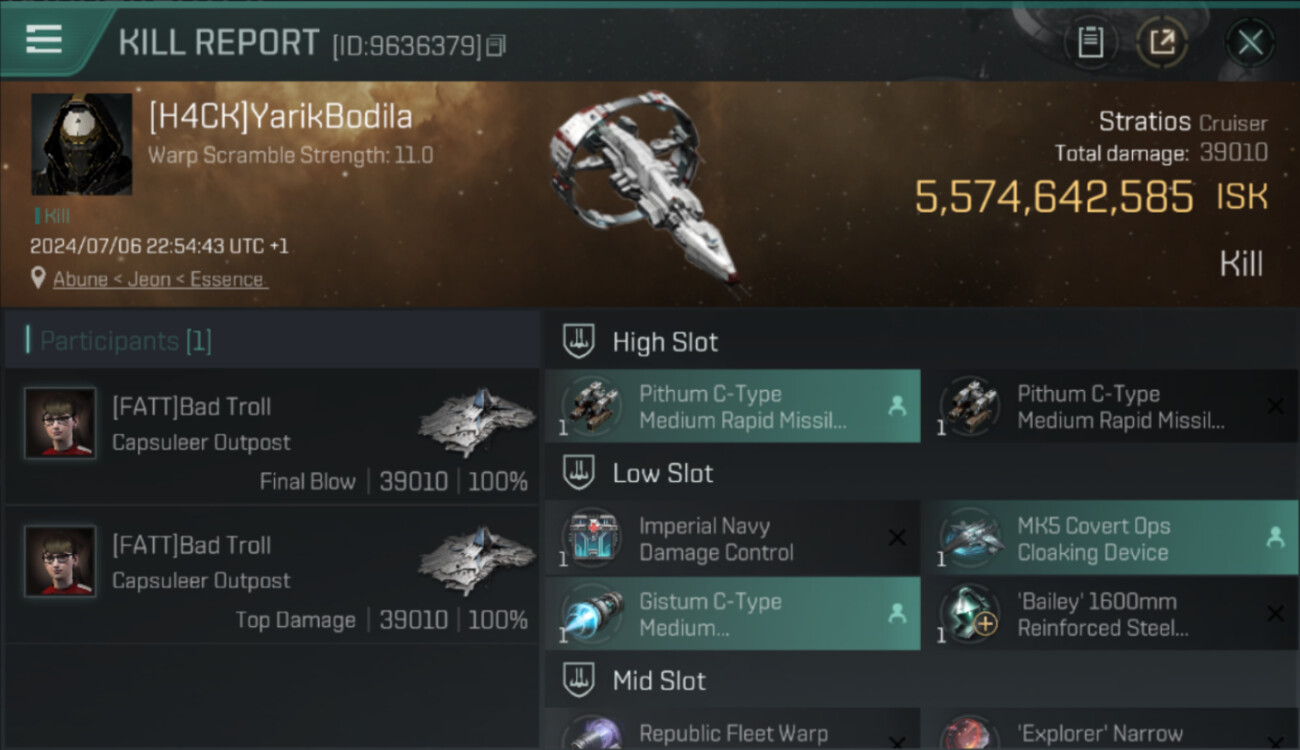The image size is (1300, 750).
Task: Click Imperial Navy Damage Control icon
Action: pyautogui.click(x=591, y=539)
